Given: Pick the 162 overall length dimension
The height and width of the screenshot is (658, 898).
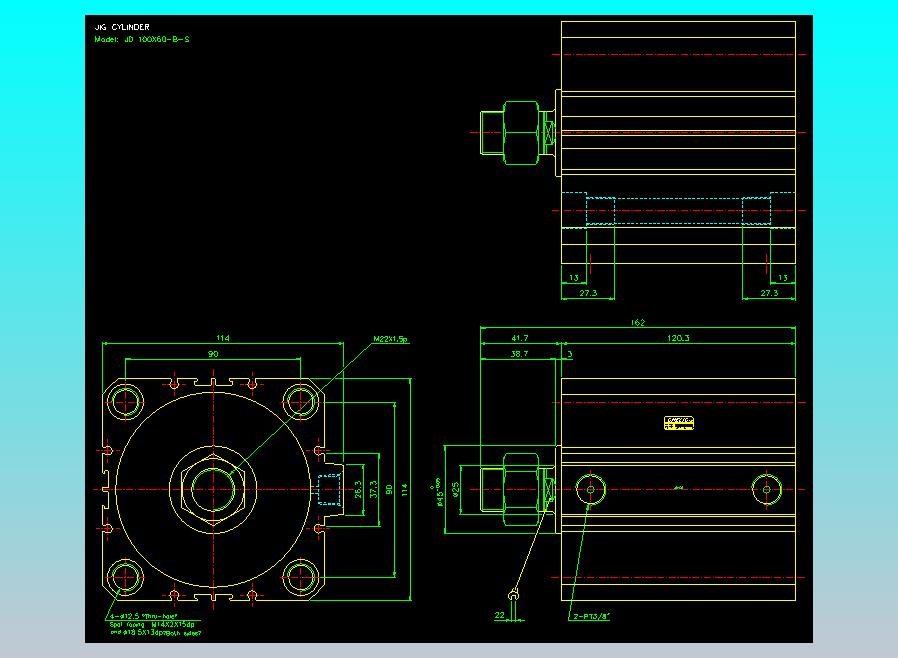Looking at the screenshot, I should tap(637, 322).
